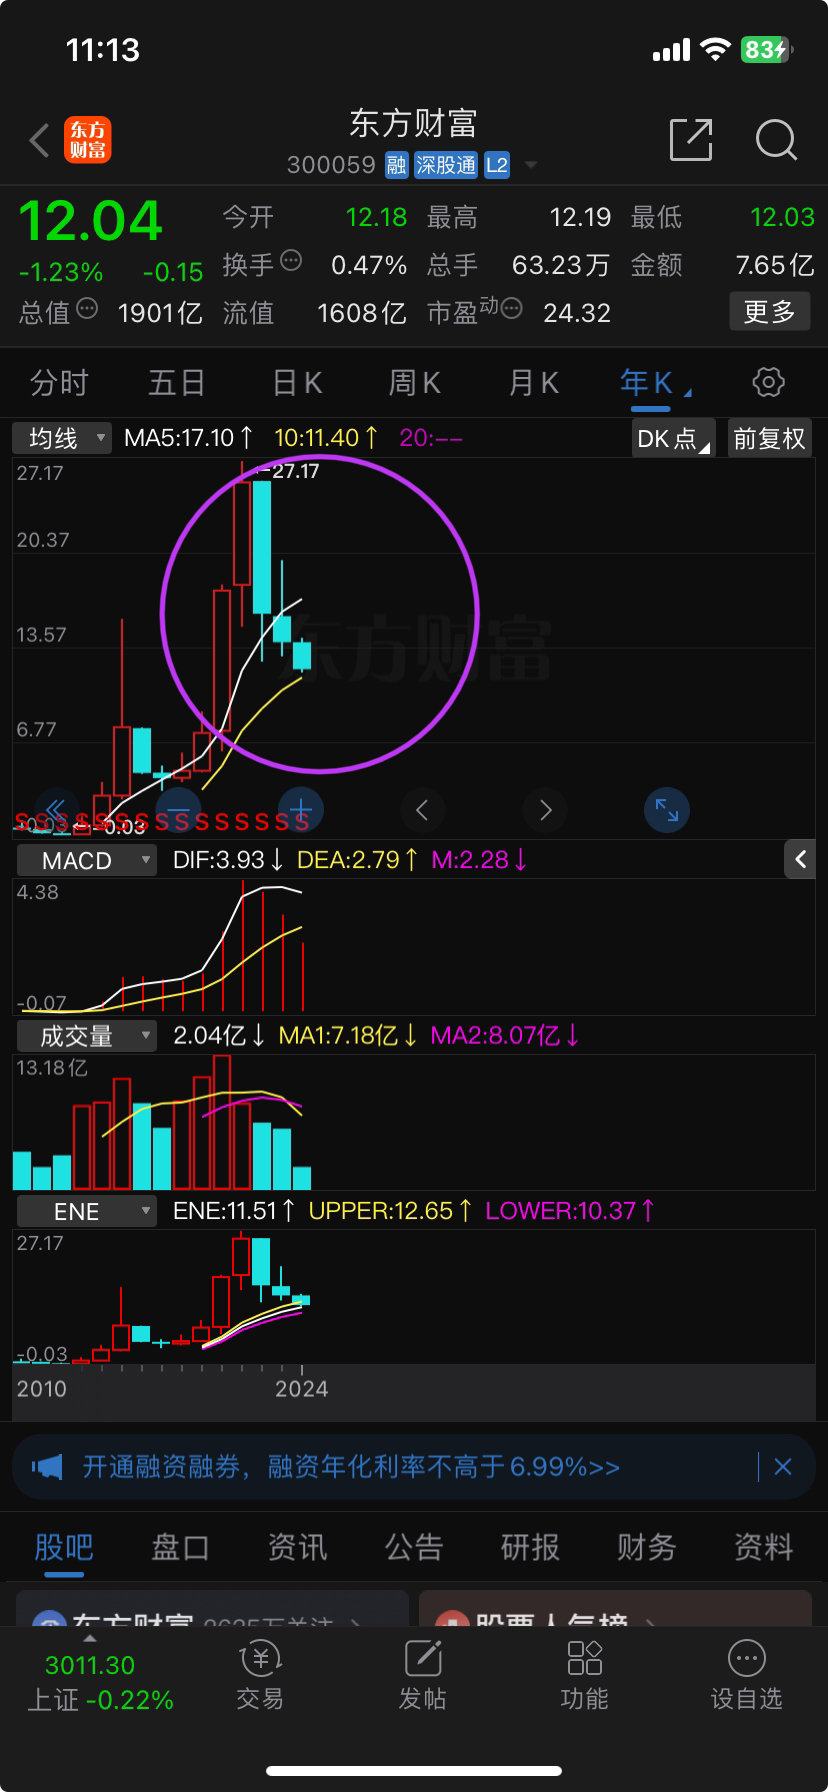Tap the 融 margin trading badge
Screen dimensions: 828x1792
tap(397, 165)
